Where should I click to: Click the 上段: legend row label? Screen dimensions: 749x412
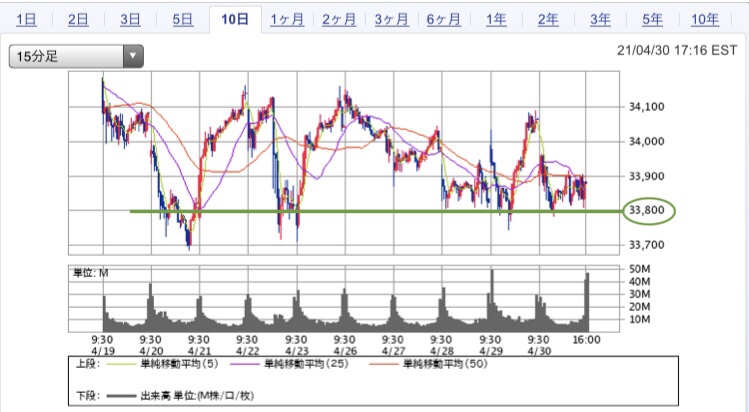pos(88,364)
